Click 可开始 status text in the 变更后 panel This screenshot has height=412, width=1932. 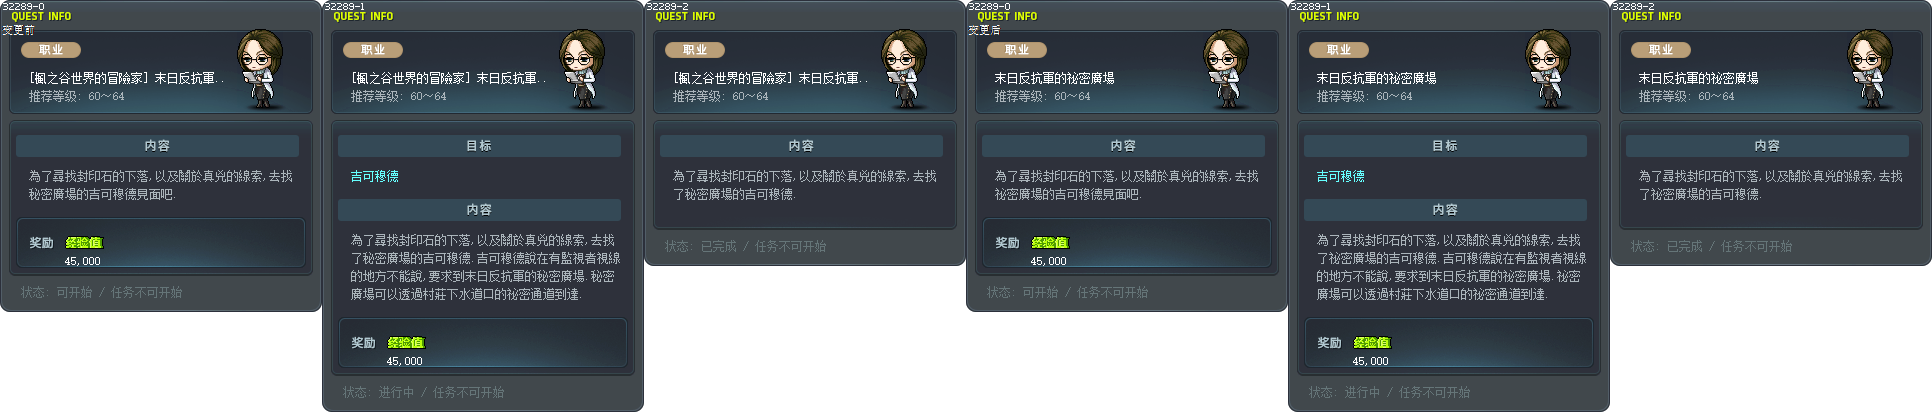tap(1040, 293)
